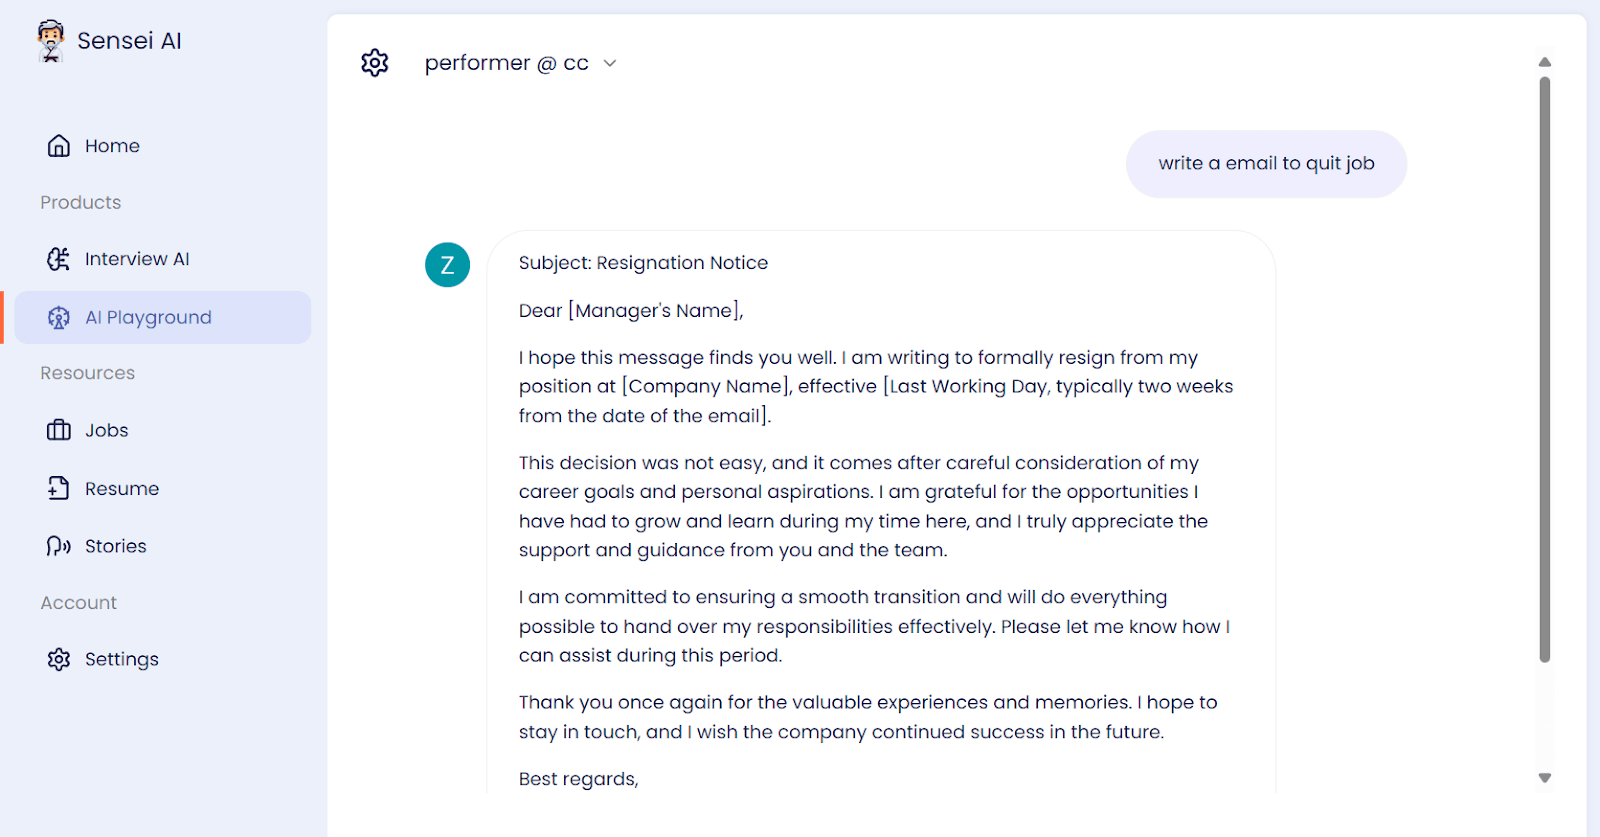Expand the performer @ cc dropdown chevron
Viewport: 1600px width, 837px height.
(x=610, y=63)
